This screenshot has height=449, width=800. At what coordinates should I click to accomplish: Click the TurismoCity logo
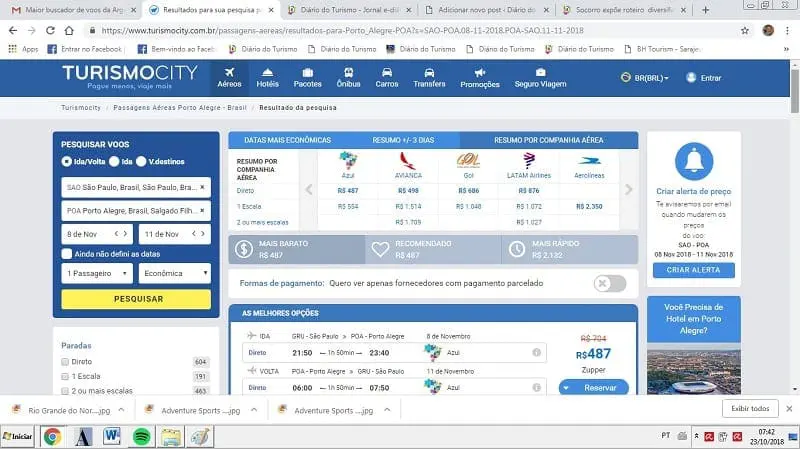pos(130,77)
